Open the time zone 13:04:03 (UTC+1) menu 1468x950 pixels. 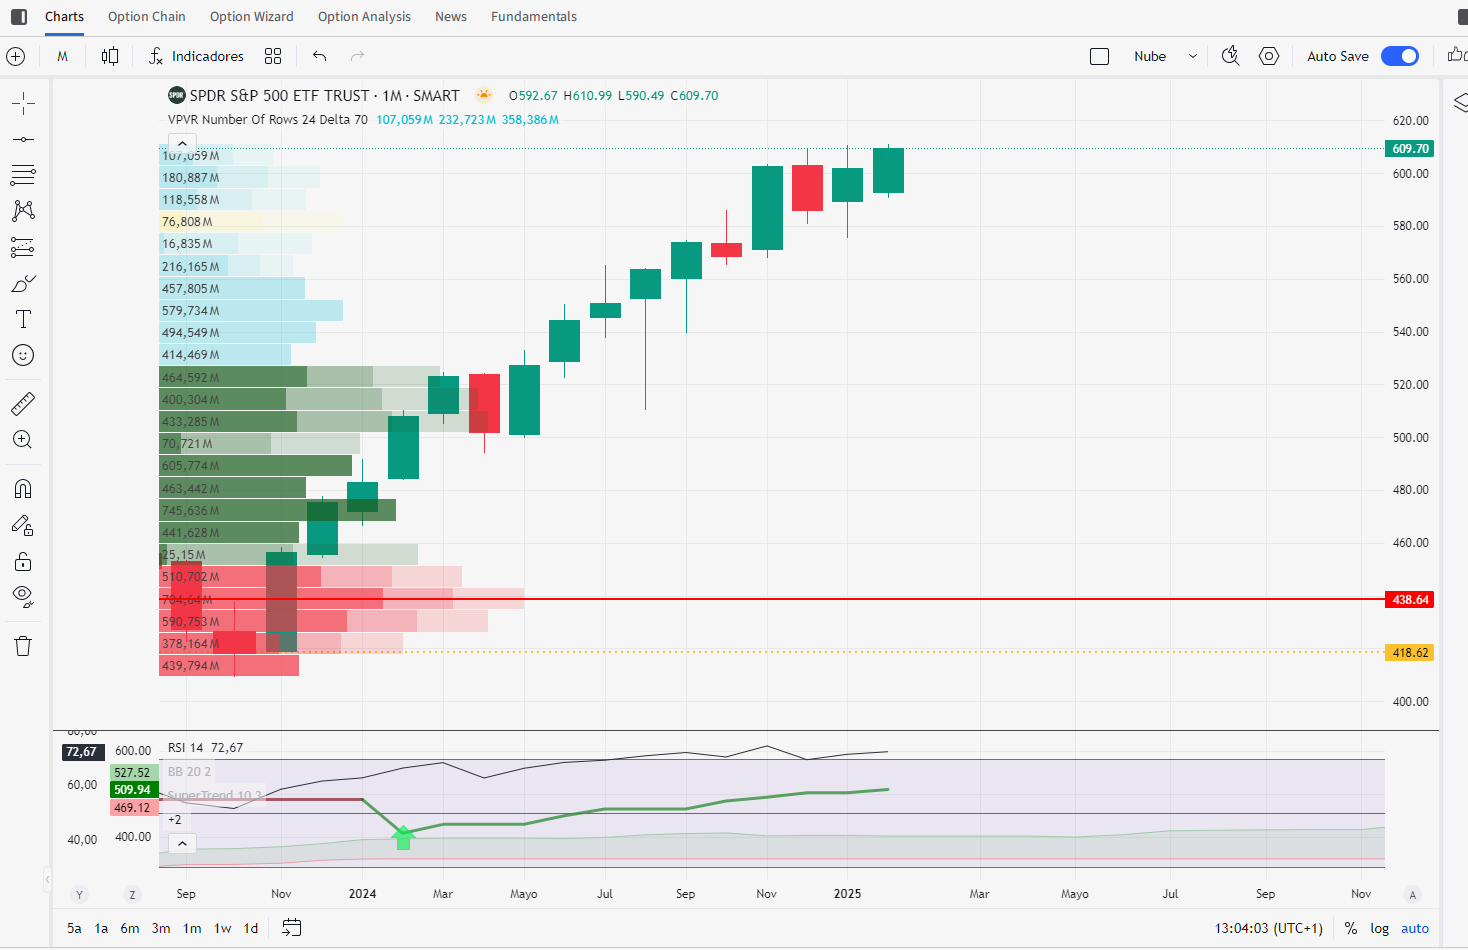pyautogui.click(x=1269, y=928)
